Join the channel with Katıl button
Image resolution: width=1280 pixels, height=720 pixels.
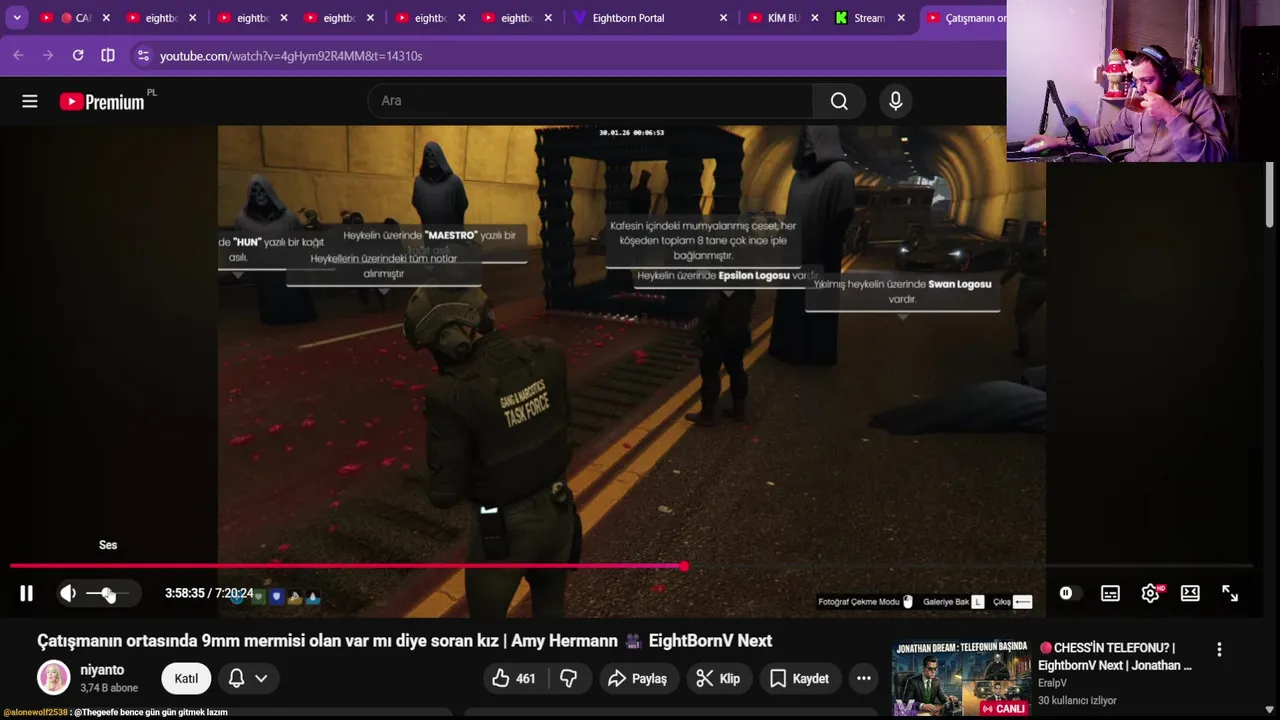coord(186,678)
